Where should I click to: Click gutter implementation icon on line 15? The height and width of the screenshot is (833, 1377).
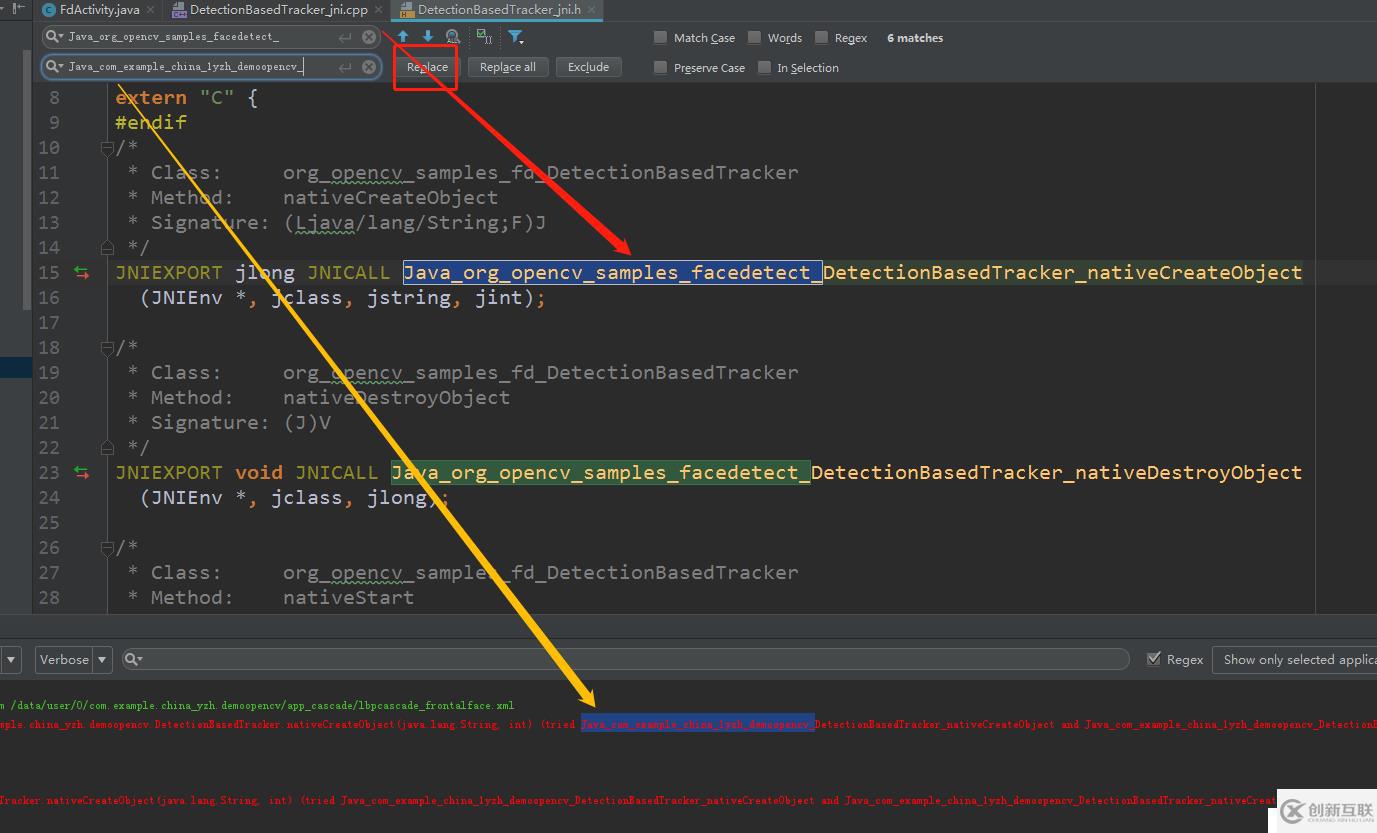(x=81, y=272)
